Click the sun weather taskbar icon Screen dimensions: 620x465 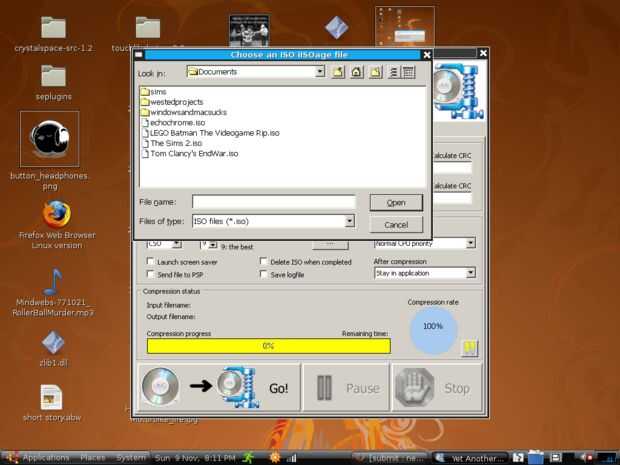click(x=274, y=458)
